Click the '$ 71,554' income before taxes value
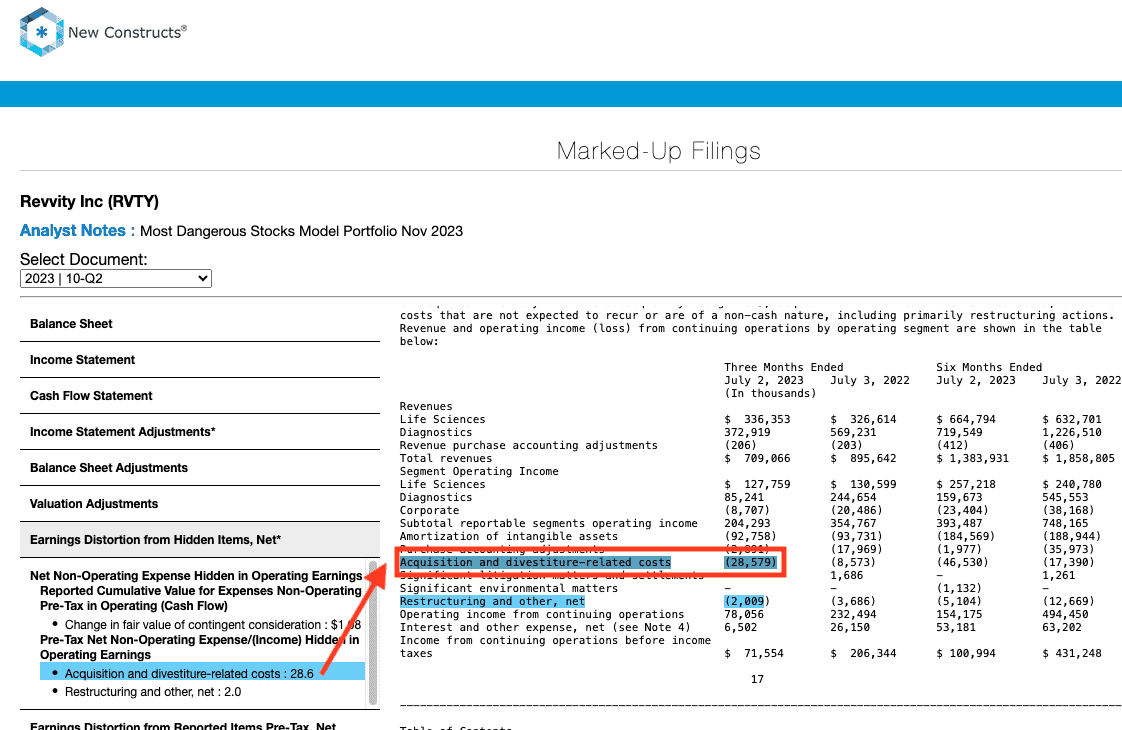The width and height of the screenshot is (1122, 730). (753, 653)
